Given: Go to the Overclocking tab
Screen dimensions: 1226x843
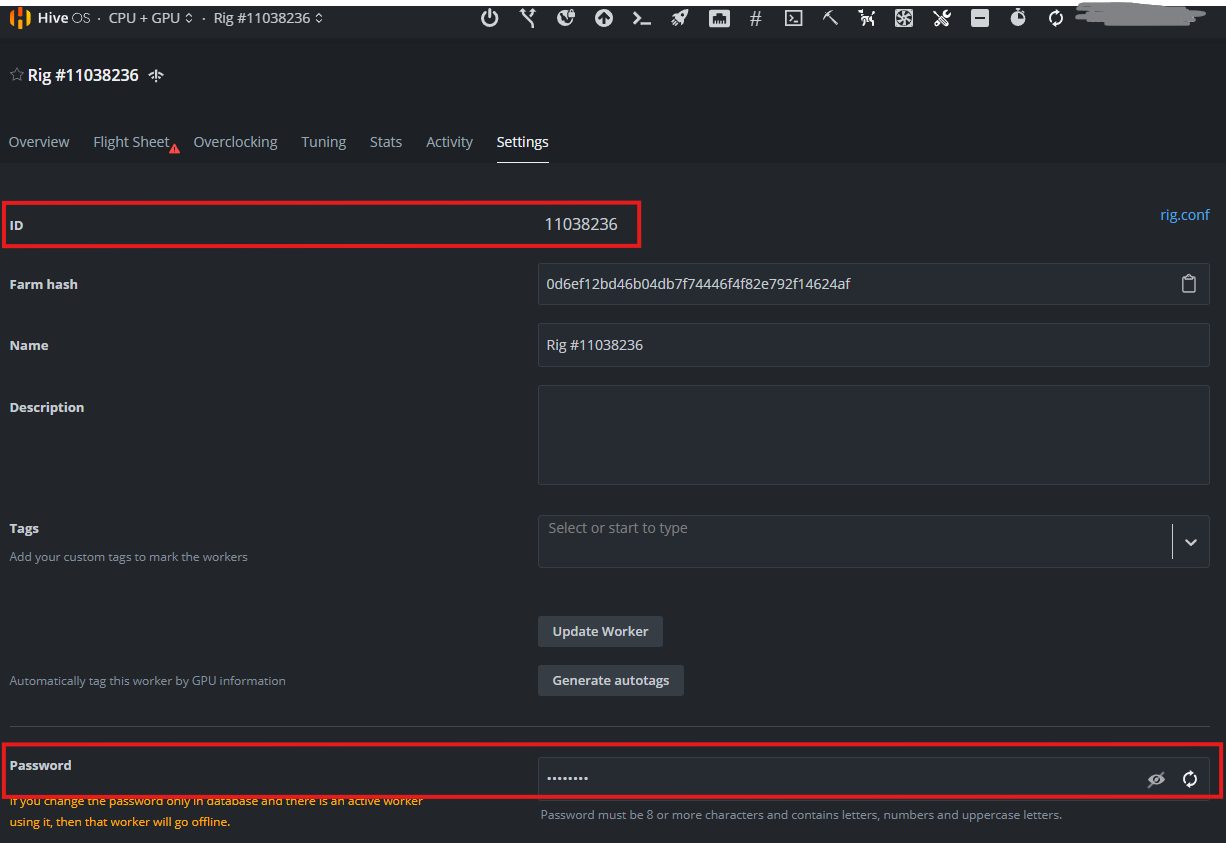Looking at the screenshot, I should click(235, 142).
